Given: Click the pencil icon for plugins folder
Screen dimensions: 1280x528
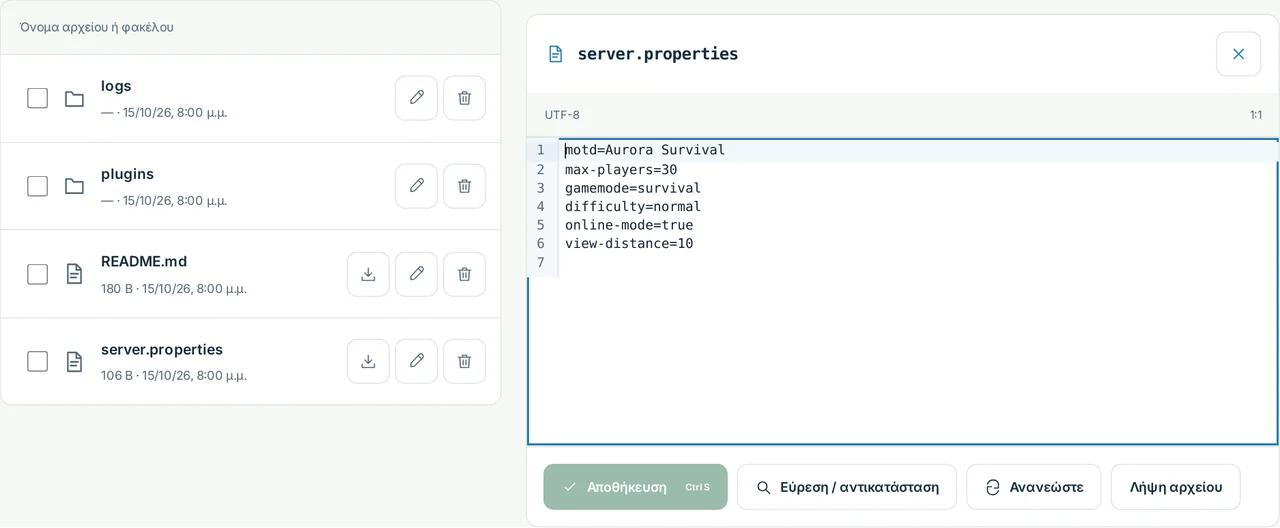Looking at the screenshot, I should coord(416,186).
